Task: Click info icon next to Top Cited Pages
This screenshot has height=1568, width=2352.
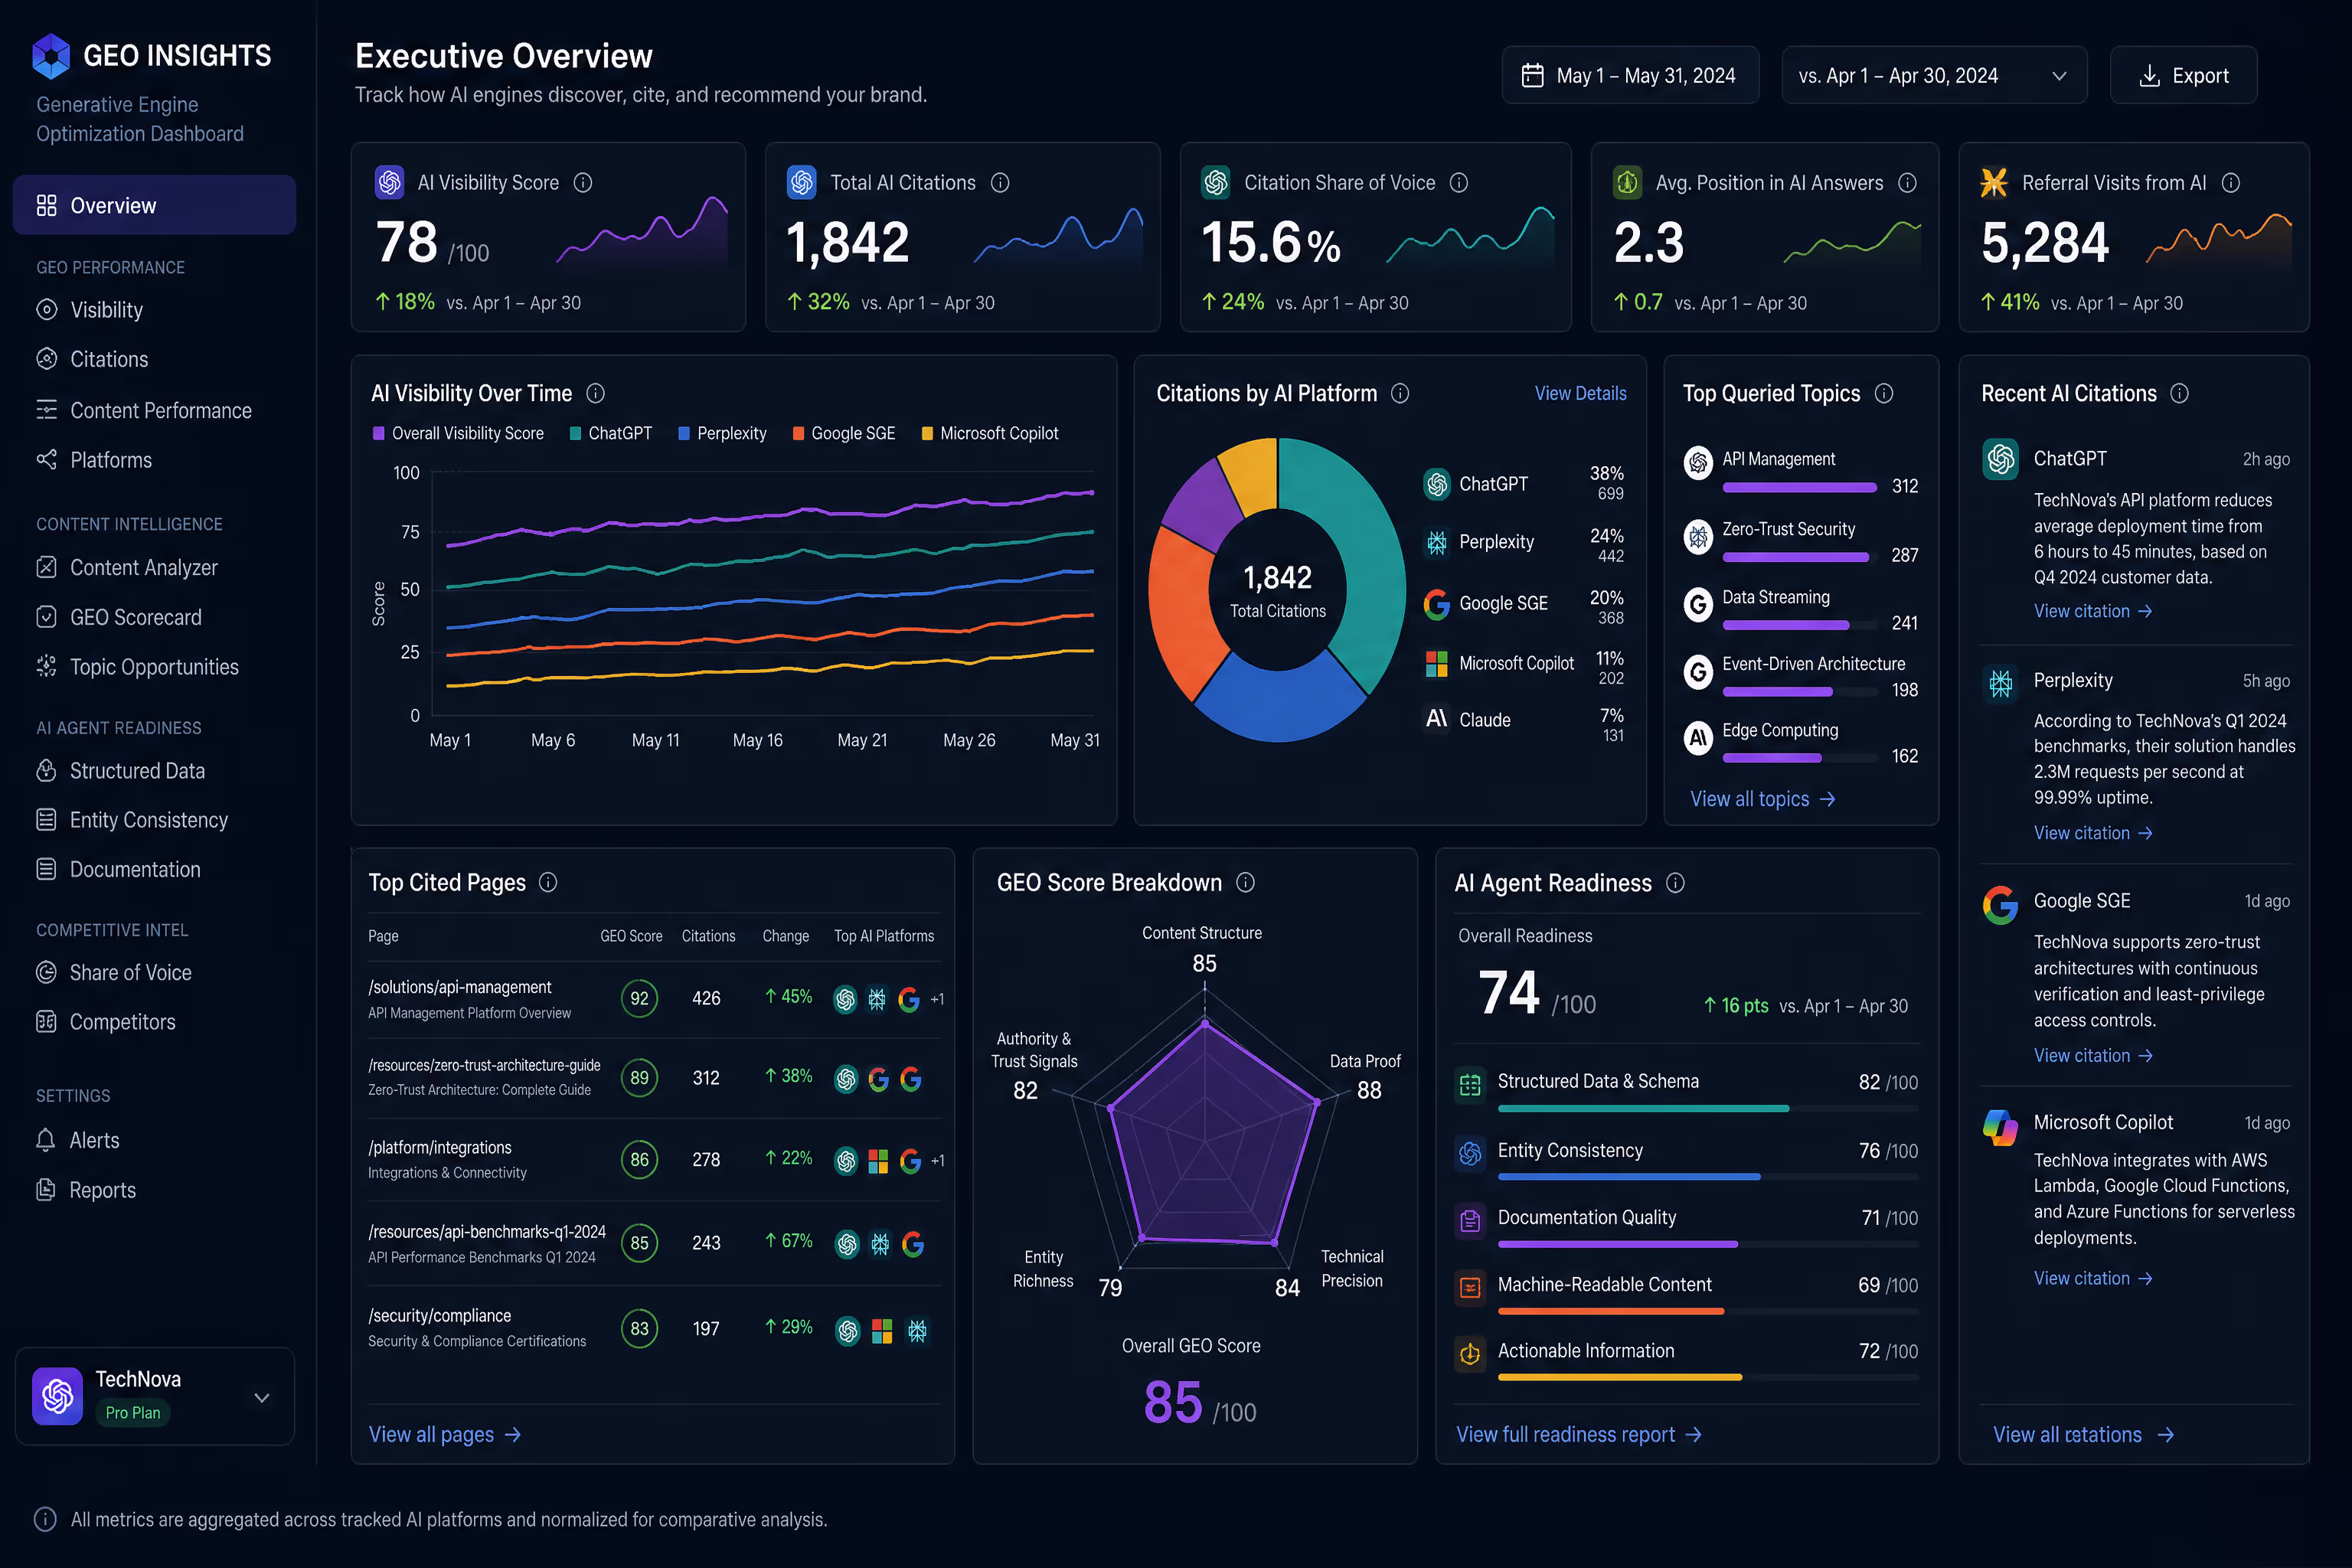Action: pyautogui.click(x=548, y=882)
